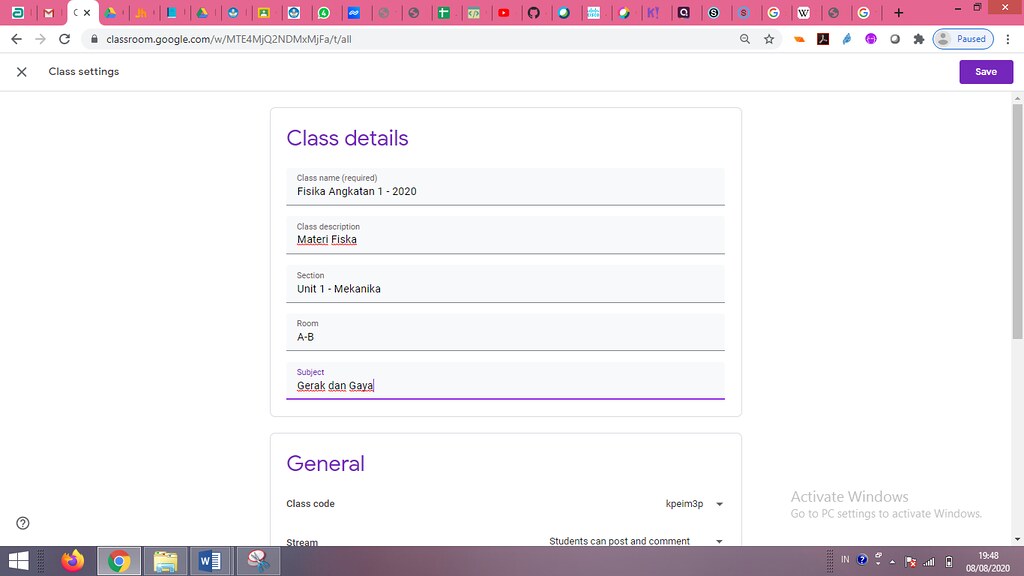Open the Chrome Extensions puzzle icon
The height and width of the screenshot is (576, 1024).
919,39
